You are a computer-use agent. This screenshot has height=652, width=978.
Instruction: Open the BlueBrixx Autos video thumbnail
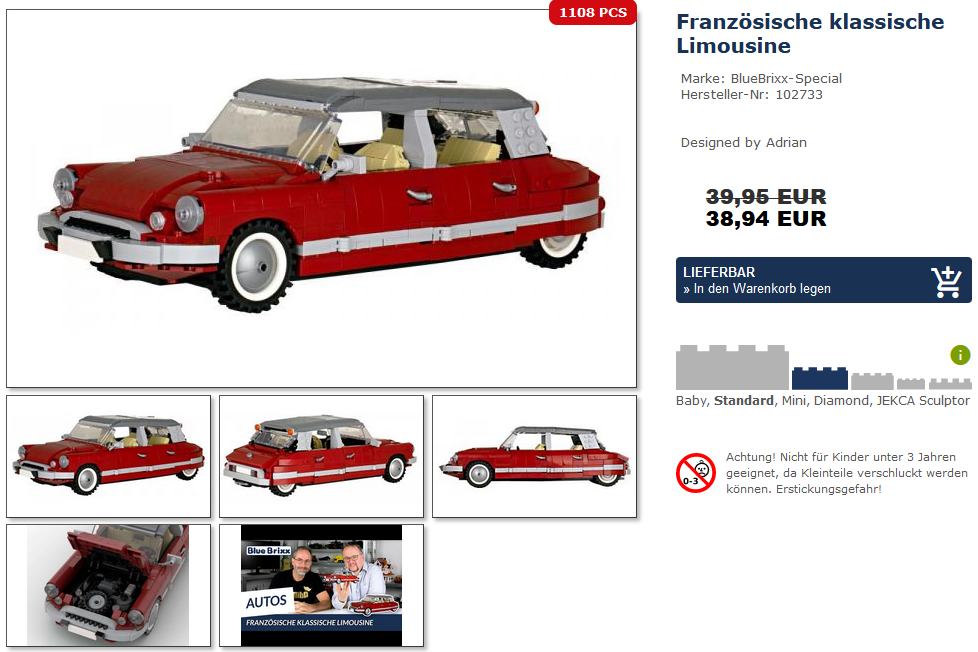pos(321,585)
